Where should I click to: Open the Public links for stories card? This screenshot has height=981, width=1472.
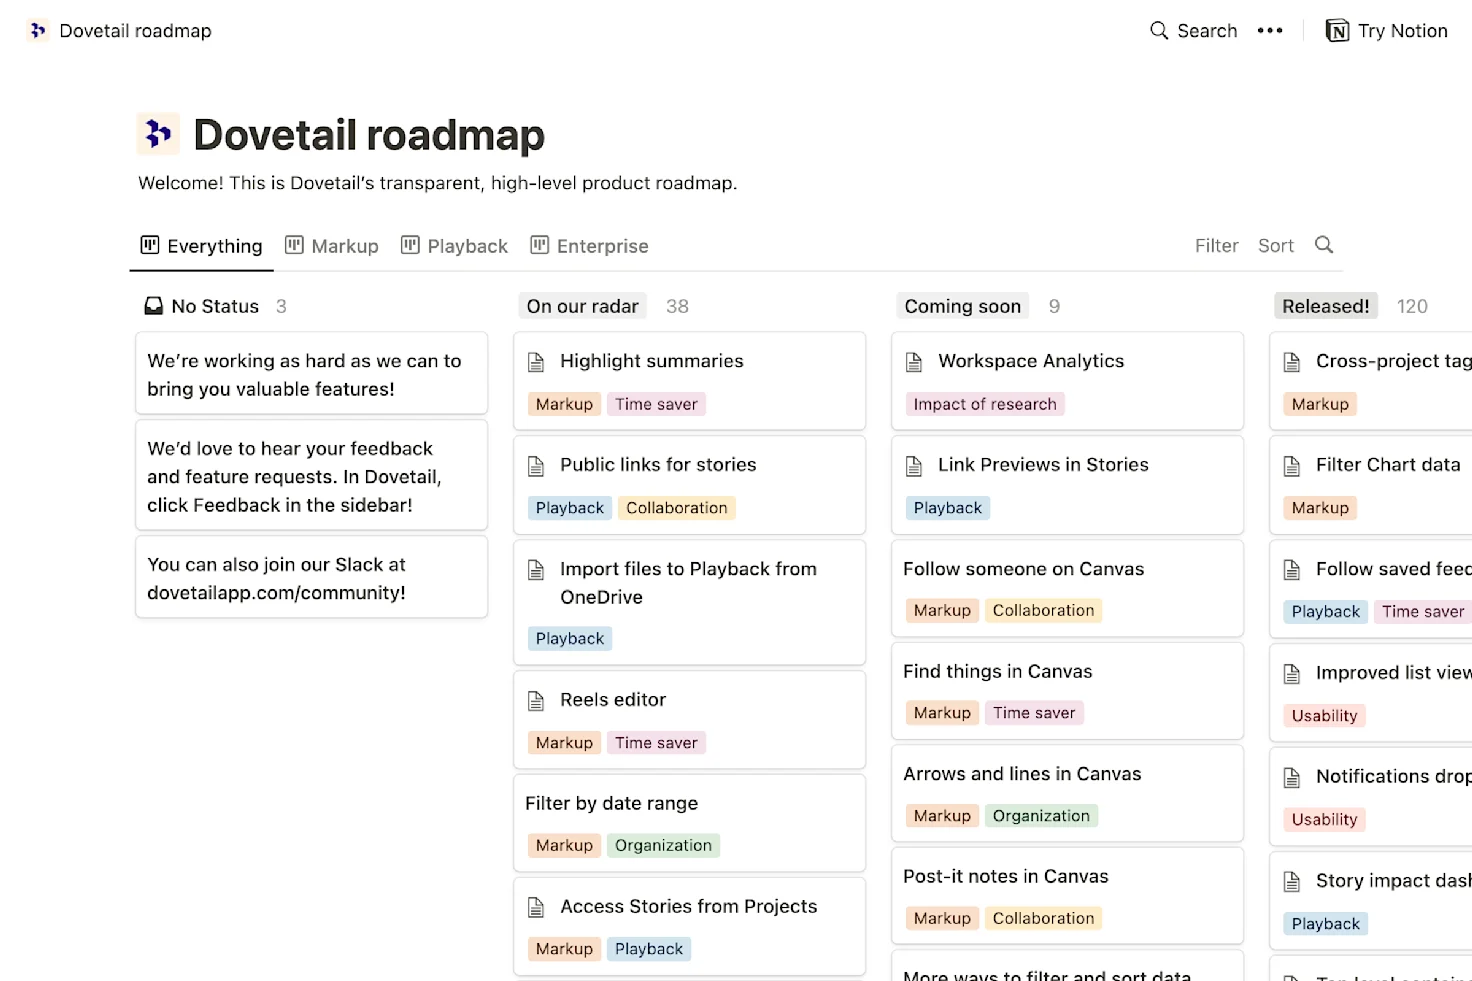pyautogui.click(x=658, y=465)
